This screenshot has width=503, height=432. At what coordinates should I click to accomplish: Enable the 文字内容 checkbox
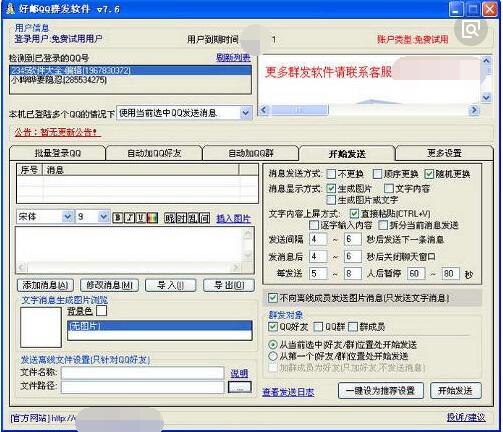pyautogui.click(x=389, y=189)
